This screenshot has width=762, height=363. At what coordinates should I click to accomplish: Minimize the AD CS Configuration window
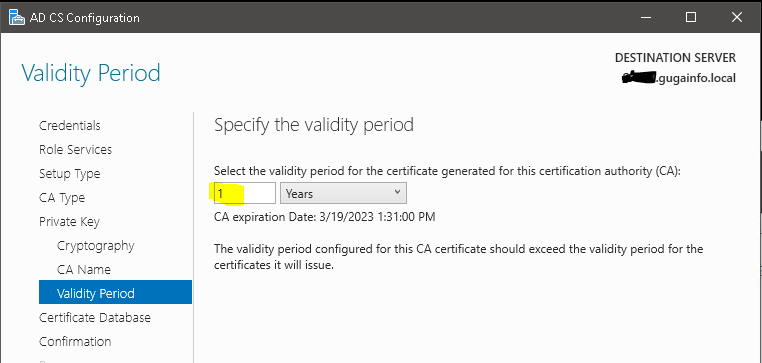coord(644,17)
